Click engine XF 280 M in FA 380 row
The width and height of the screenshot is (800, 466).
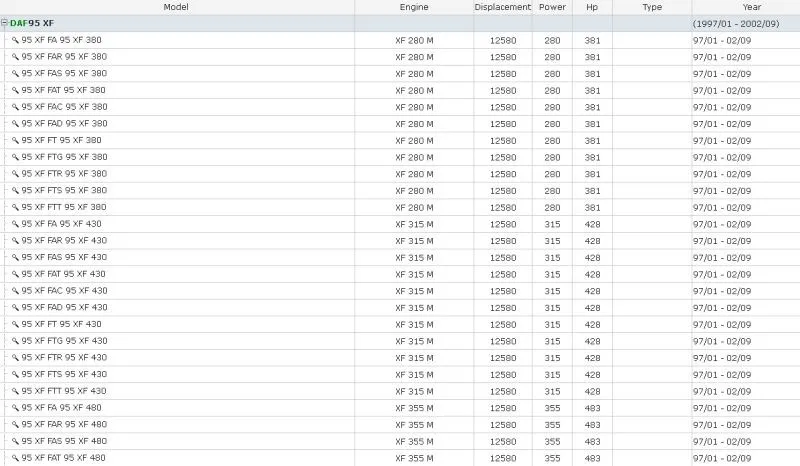414,40
